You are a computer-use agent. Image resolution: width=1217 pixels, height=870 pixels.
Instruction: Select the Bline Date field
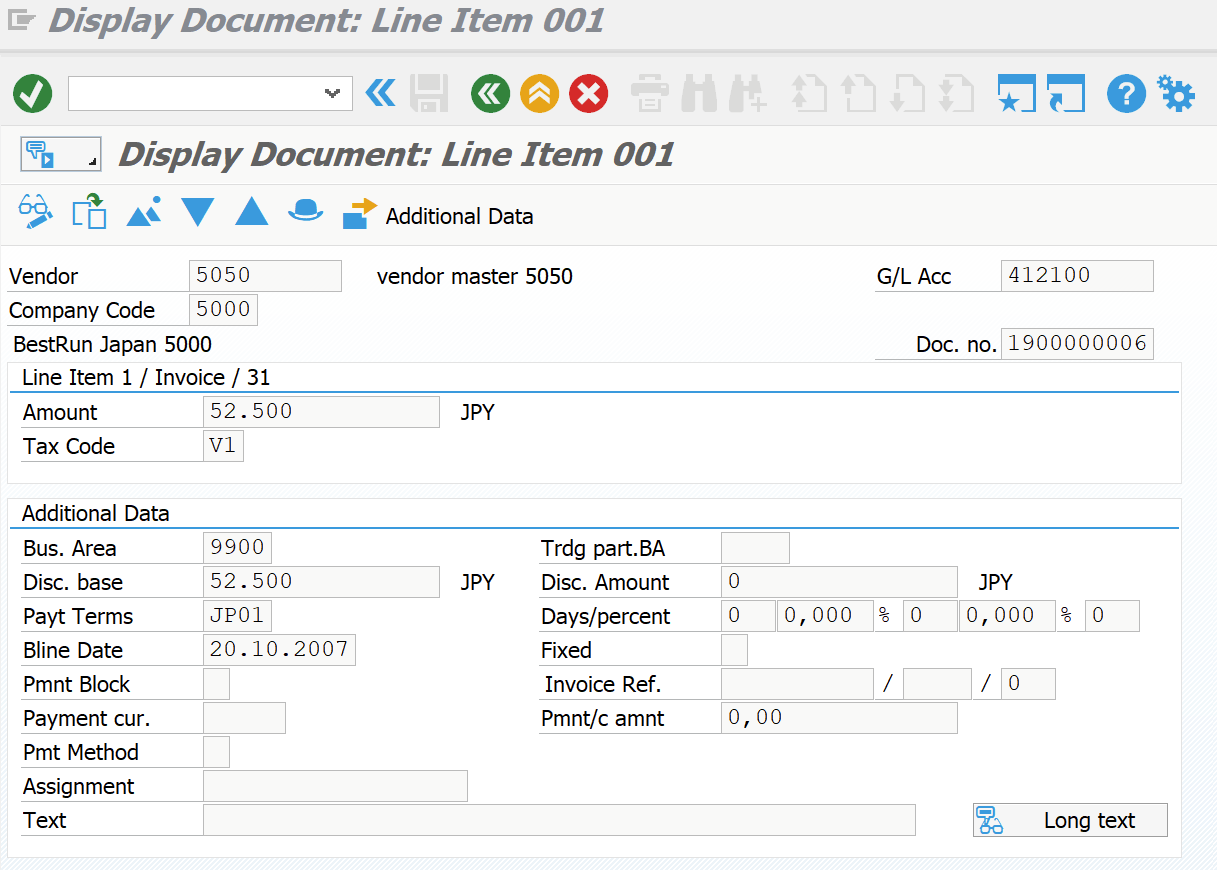[x=278, y=649]
